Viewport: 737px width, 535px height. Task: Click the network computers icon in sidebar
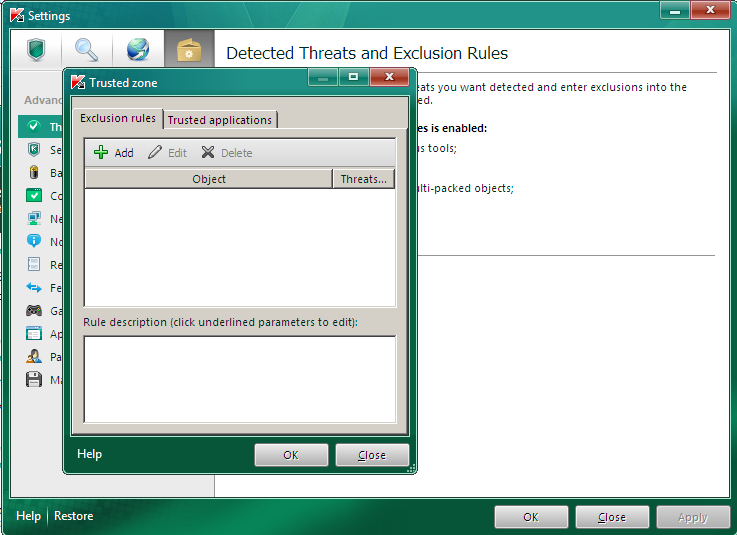point(34,219)
